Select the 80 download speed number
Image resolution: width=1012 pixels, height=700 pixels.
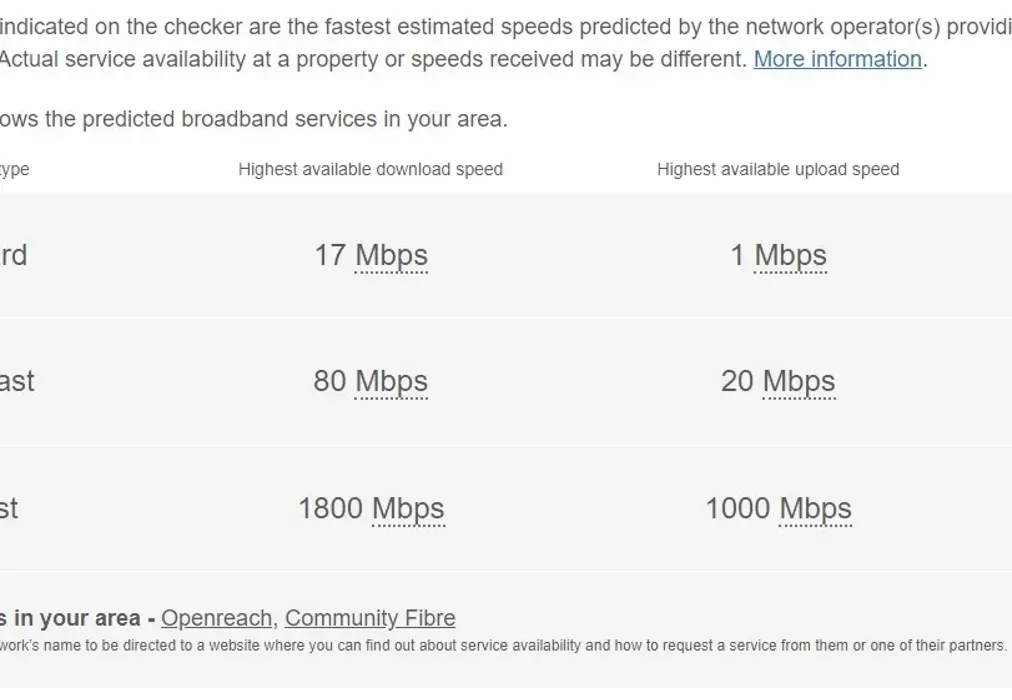pyautogui.click(x=330, y=382)
